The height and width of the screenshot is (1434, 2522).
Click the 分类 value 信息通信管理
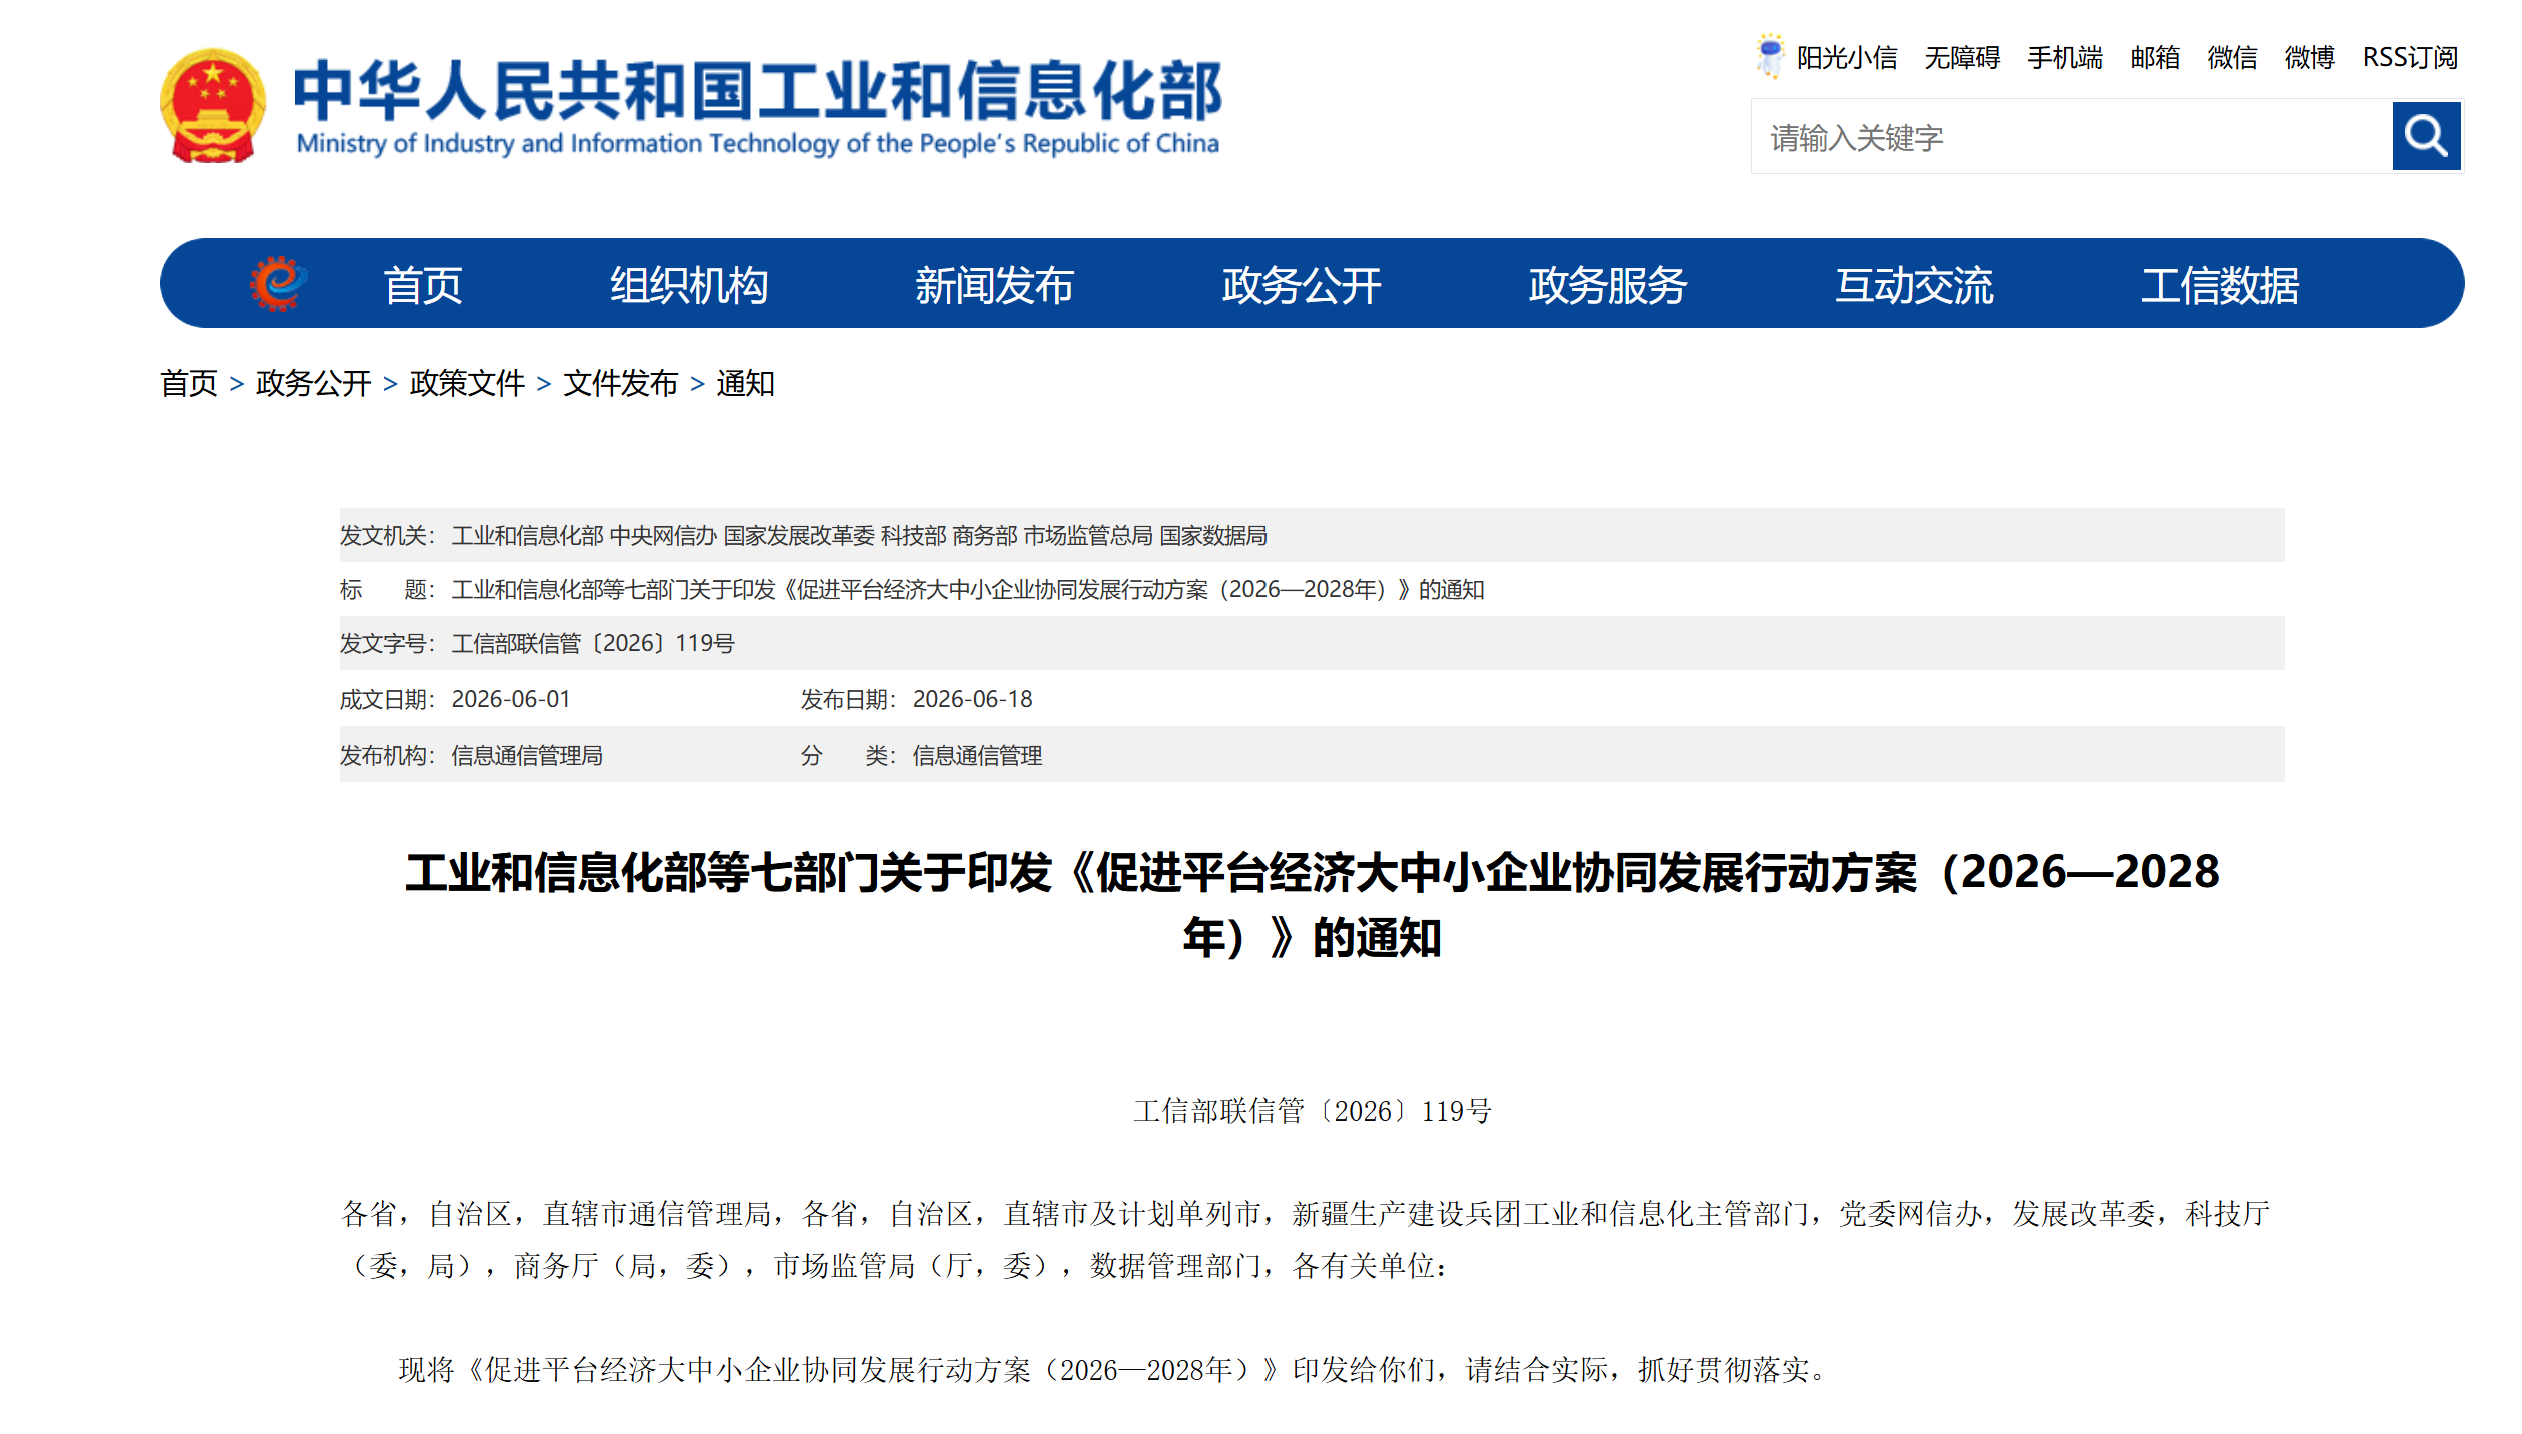pyautogui.click(x=977, y=756)
